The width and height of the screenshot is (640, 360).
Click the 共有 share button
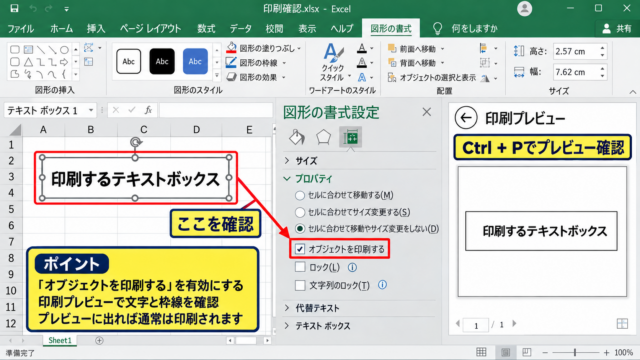point(617,29)
